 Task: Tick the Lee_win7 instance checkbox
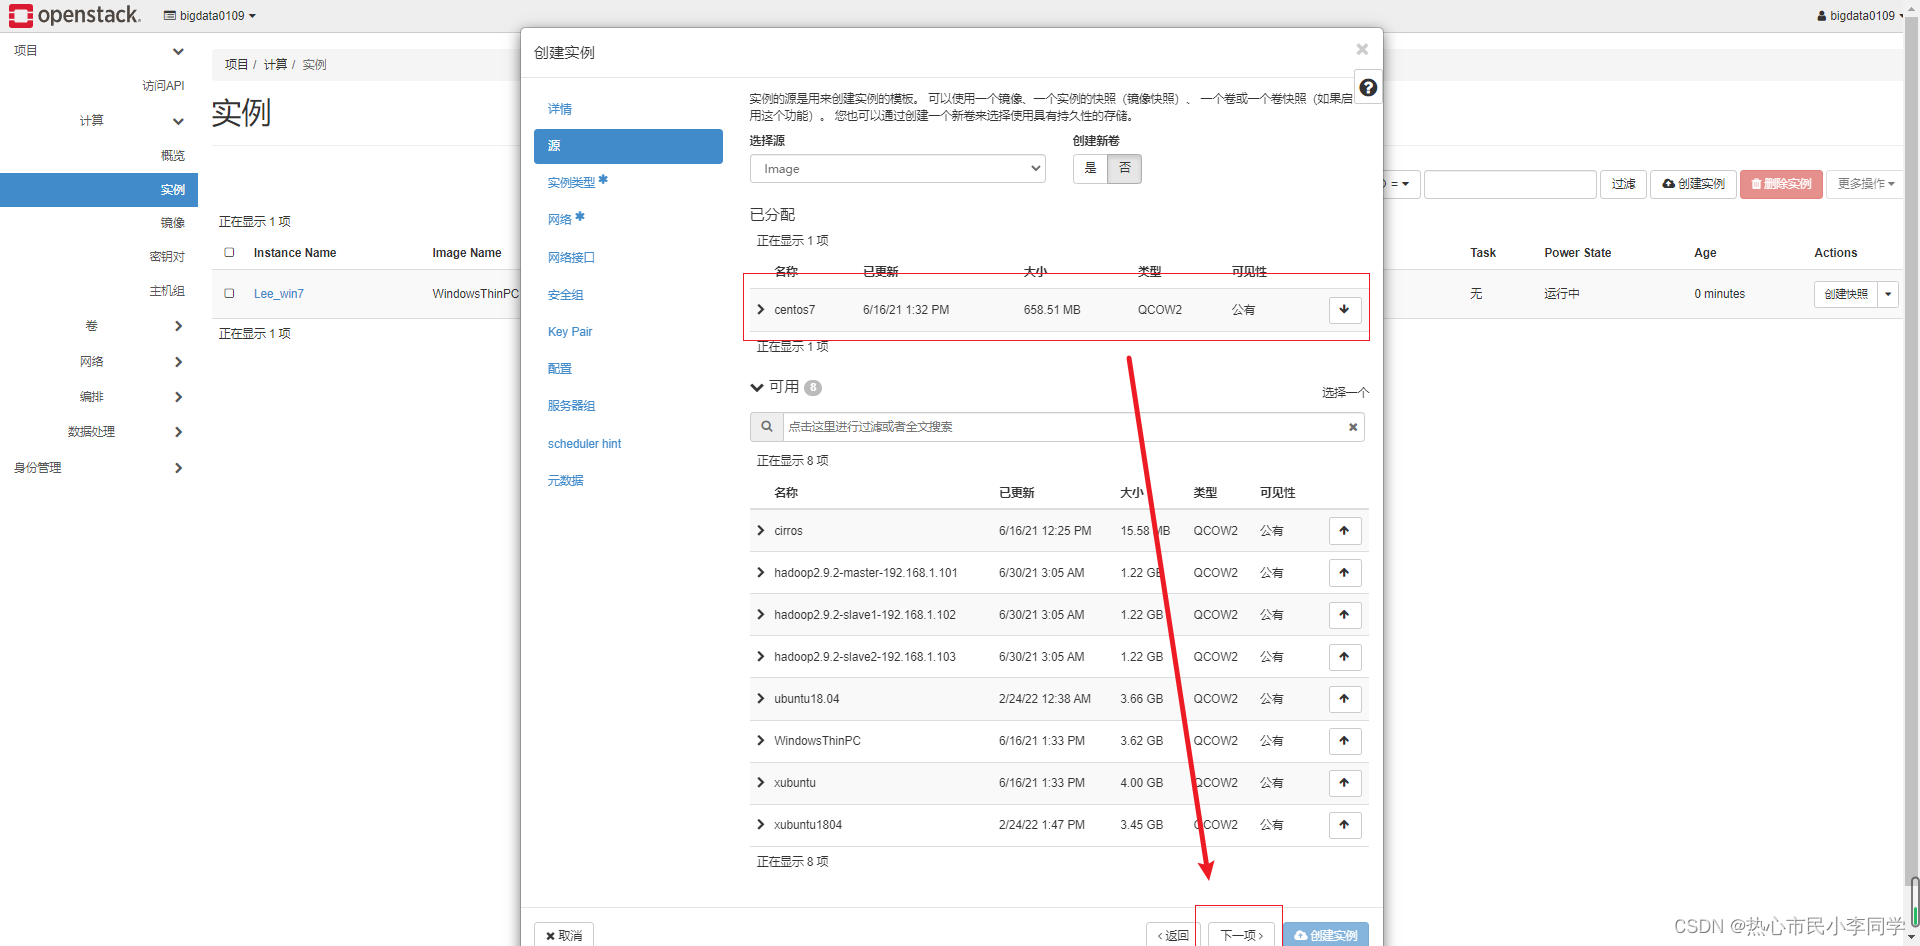click(x=229, y=294)
